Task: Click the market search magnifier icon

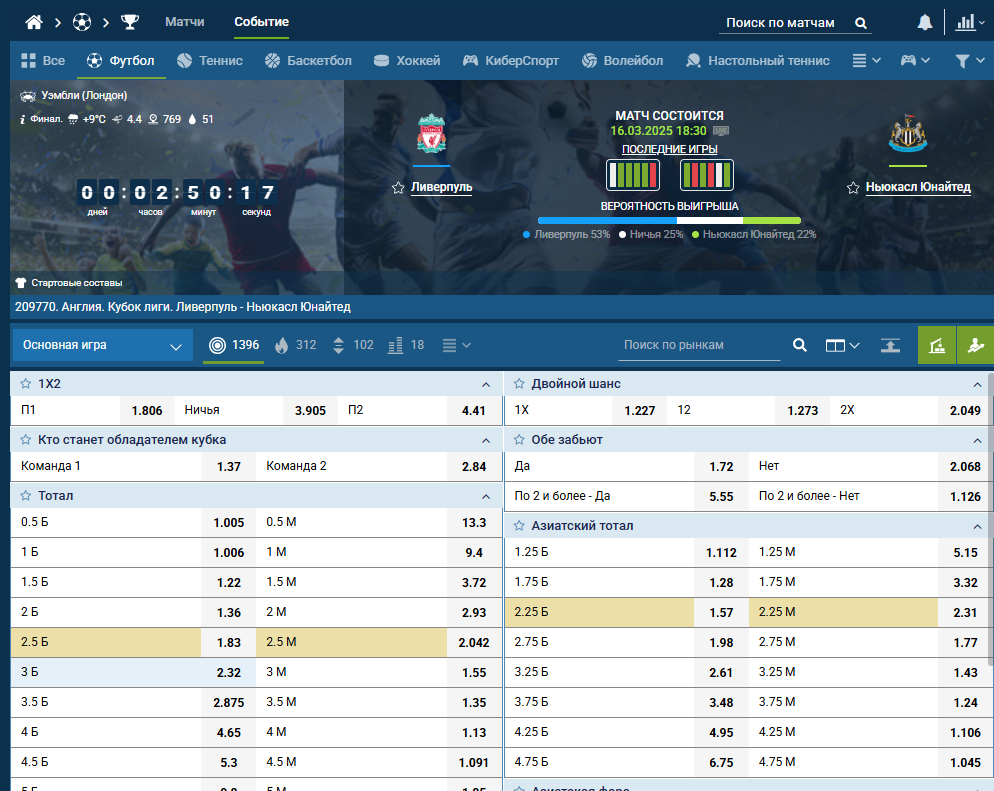Action: 800,345
